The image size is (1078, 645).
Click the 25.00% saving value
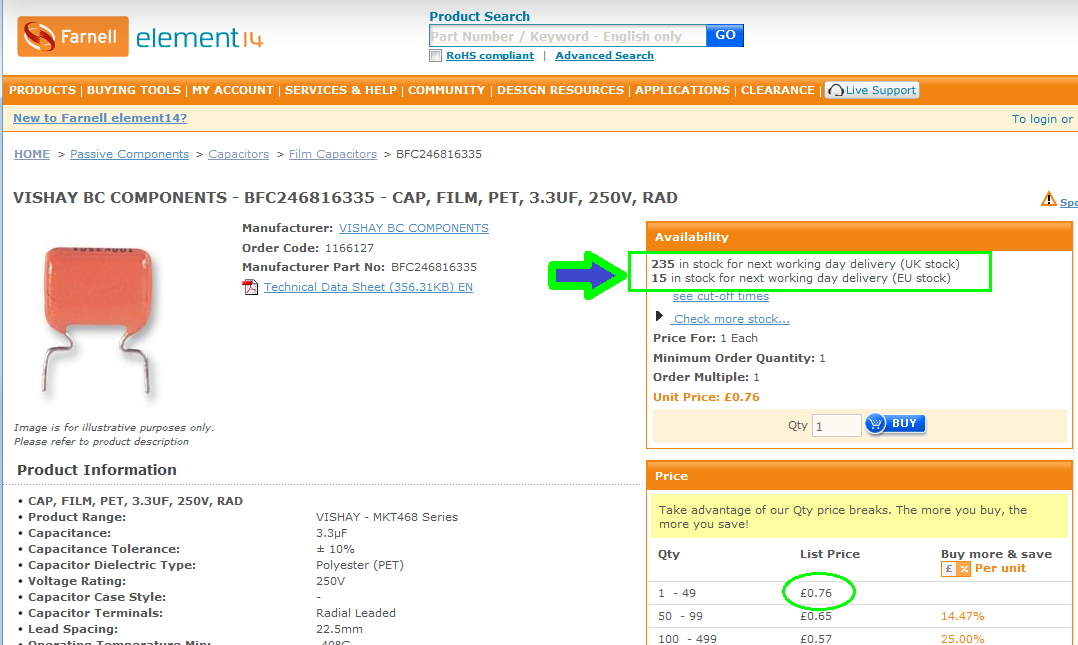962,639
